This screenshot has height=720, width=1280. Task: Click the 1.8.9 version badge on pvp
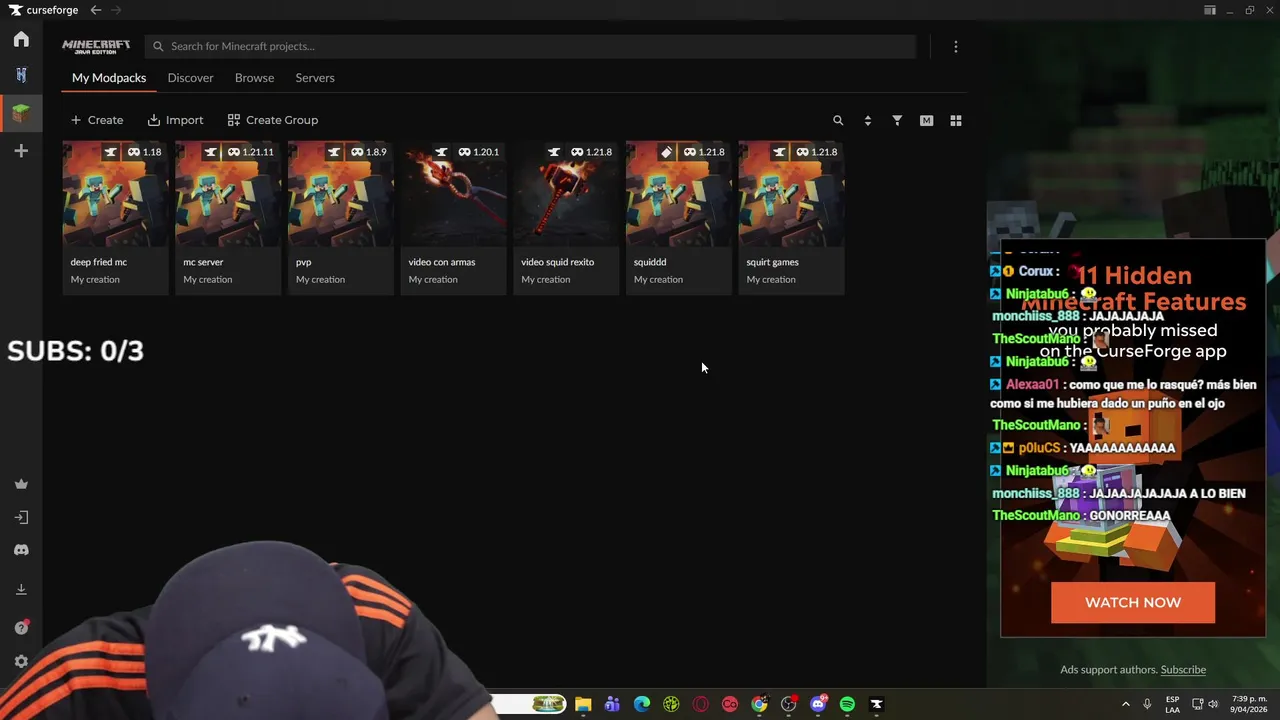369,152
